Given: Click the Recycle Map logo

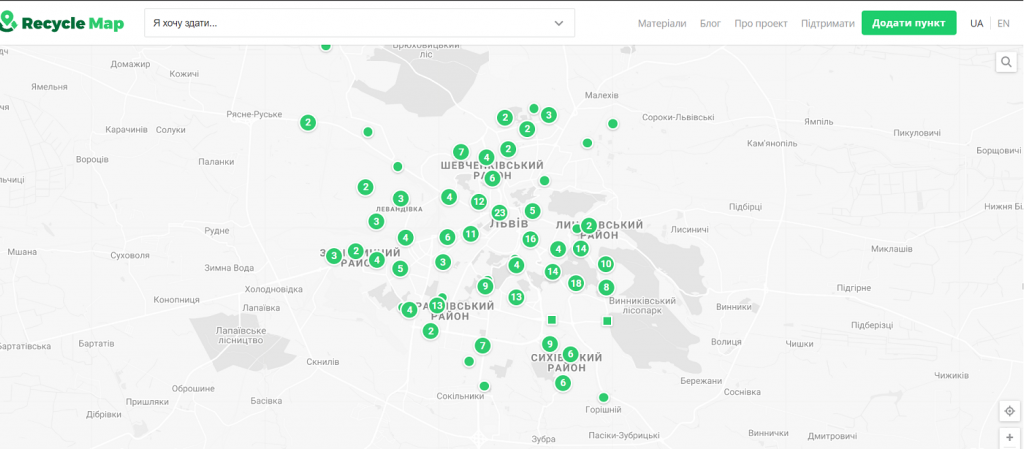Looking at the screenshot, I should point(63,22).
